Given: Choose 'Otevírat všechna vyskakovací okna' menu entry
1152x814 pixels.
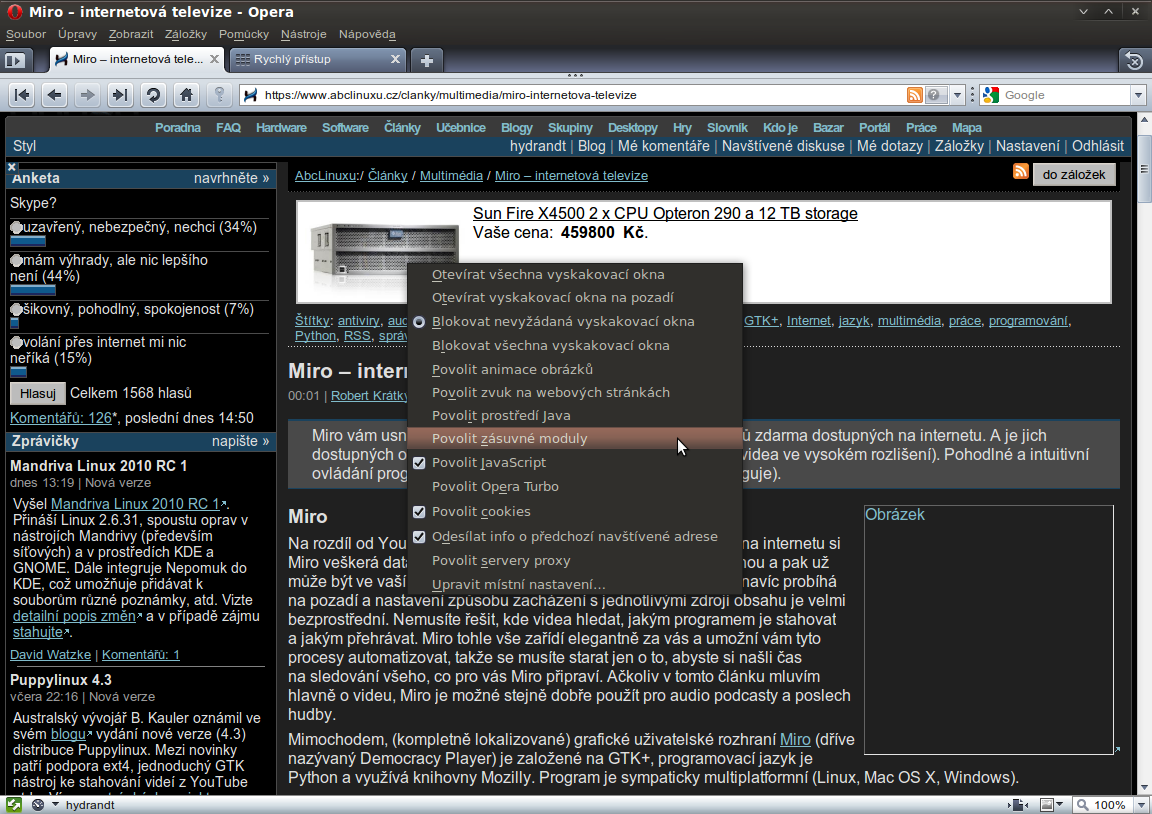Looking at the screenshot, I should [575, 275].
